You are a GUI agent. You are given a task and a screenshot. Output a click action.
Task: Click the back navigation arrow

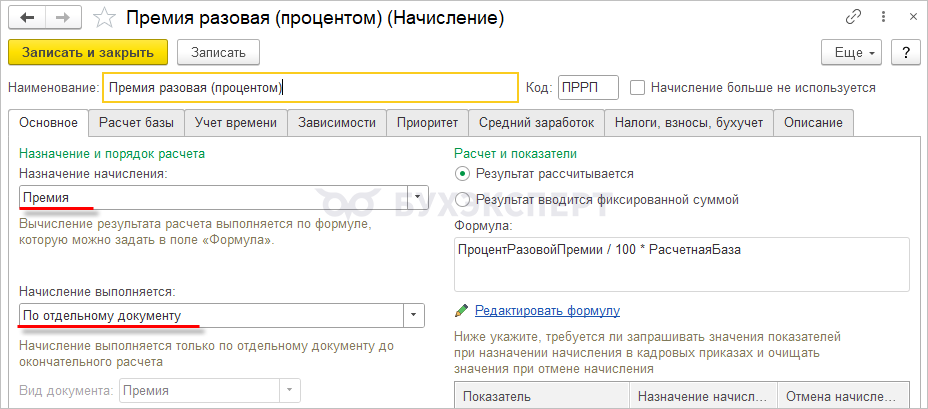coord(28,17)
